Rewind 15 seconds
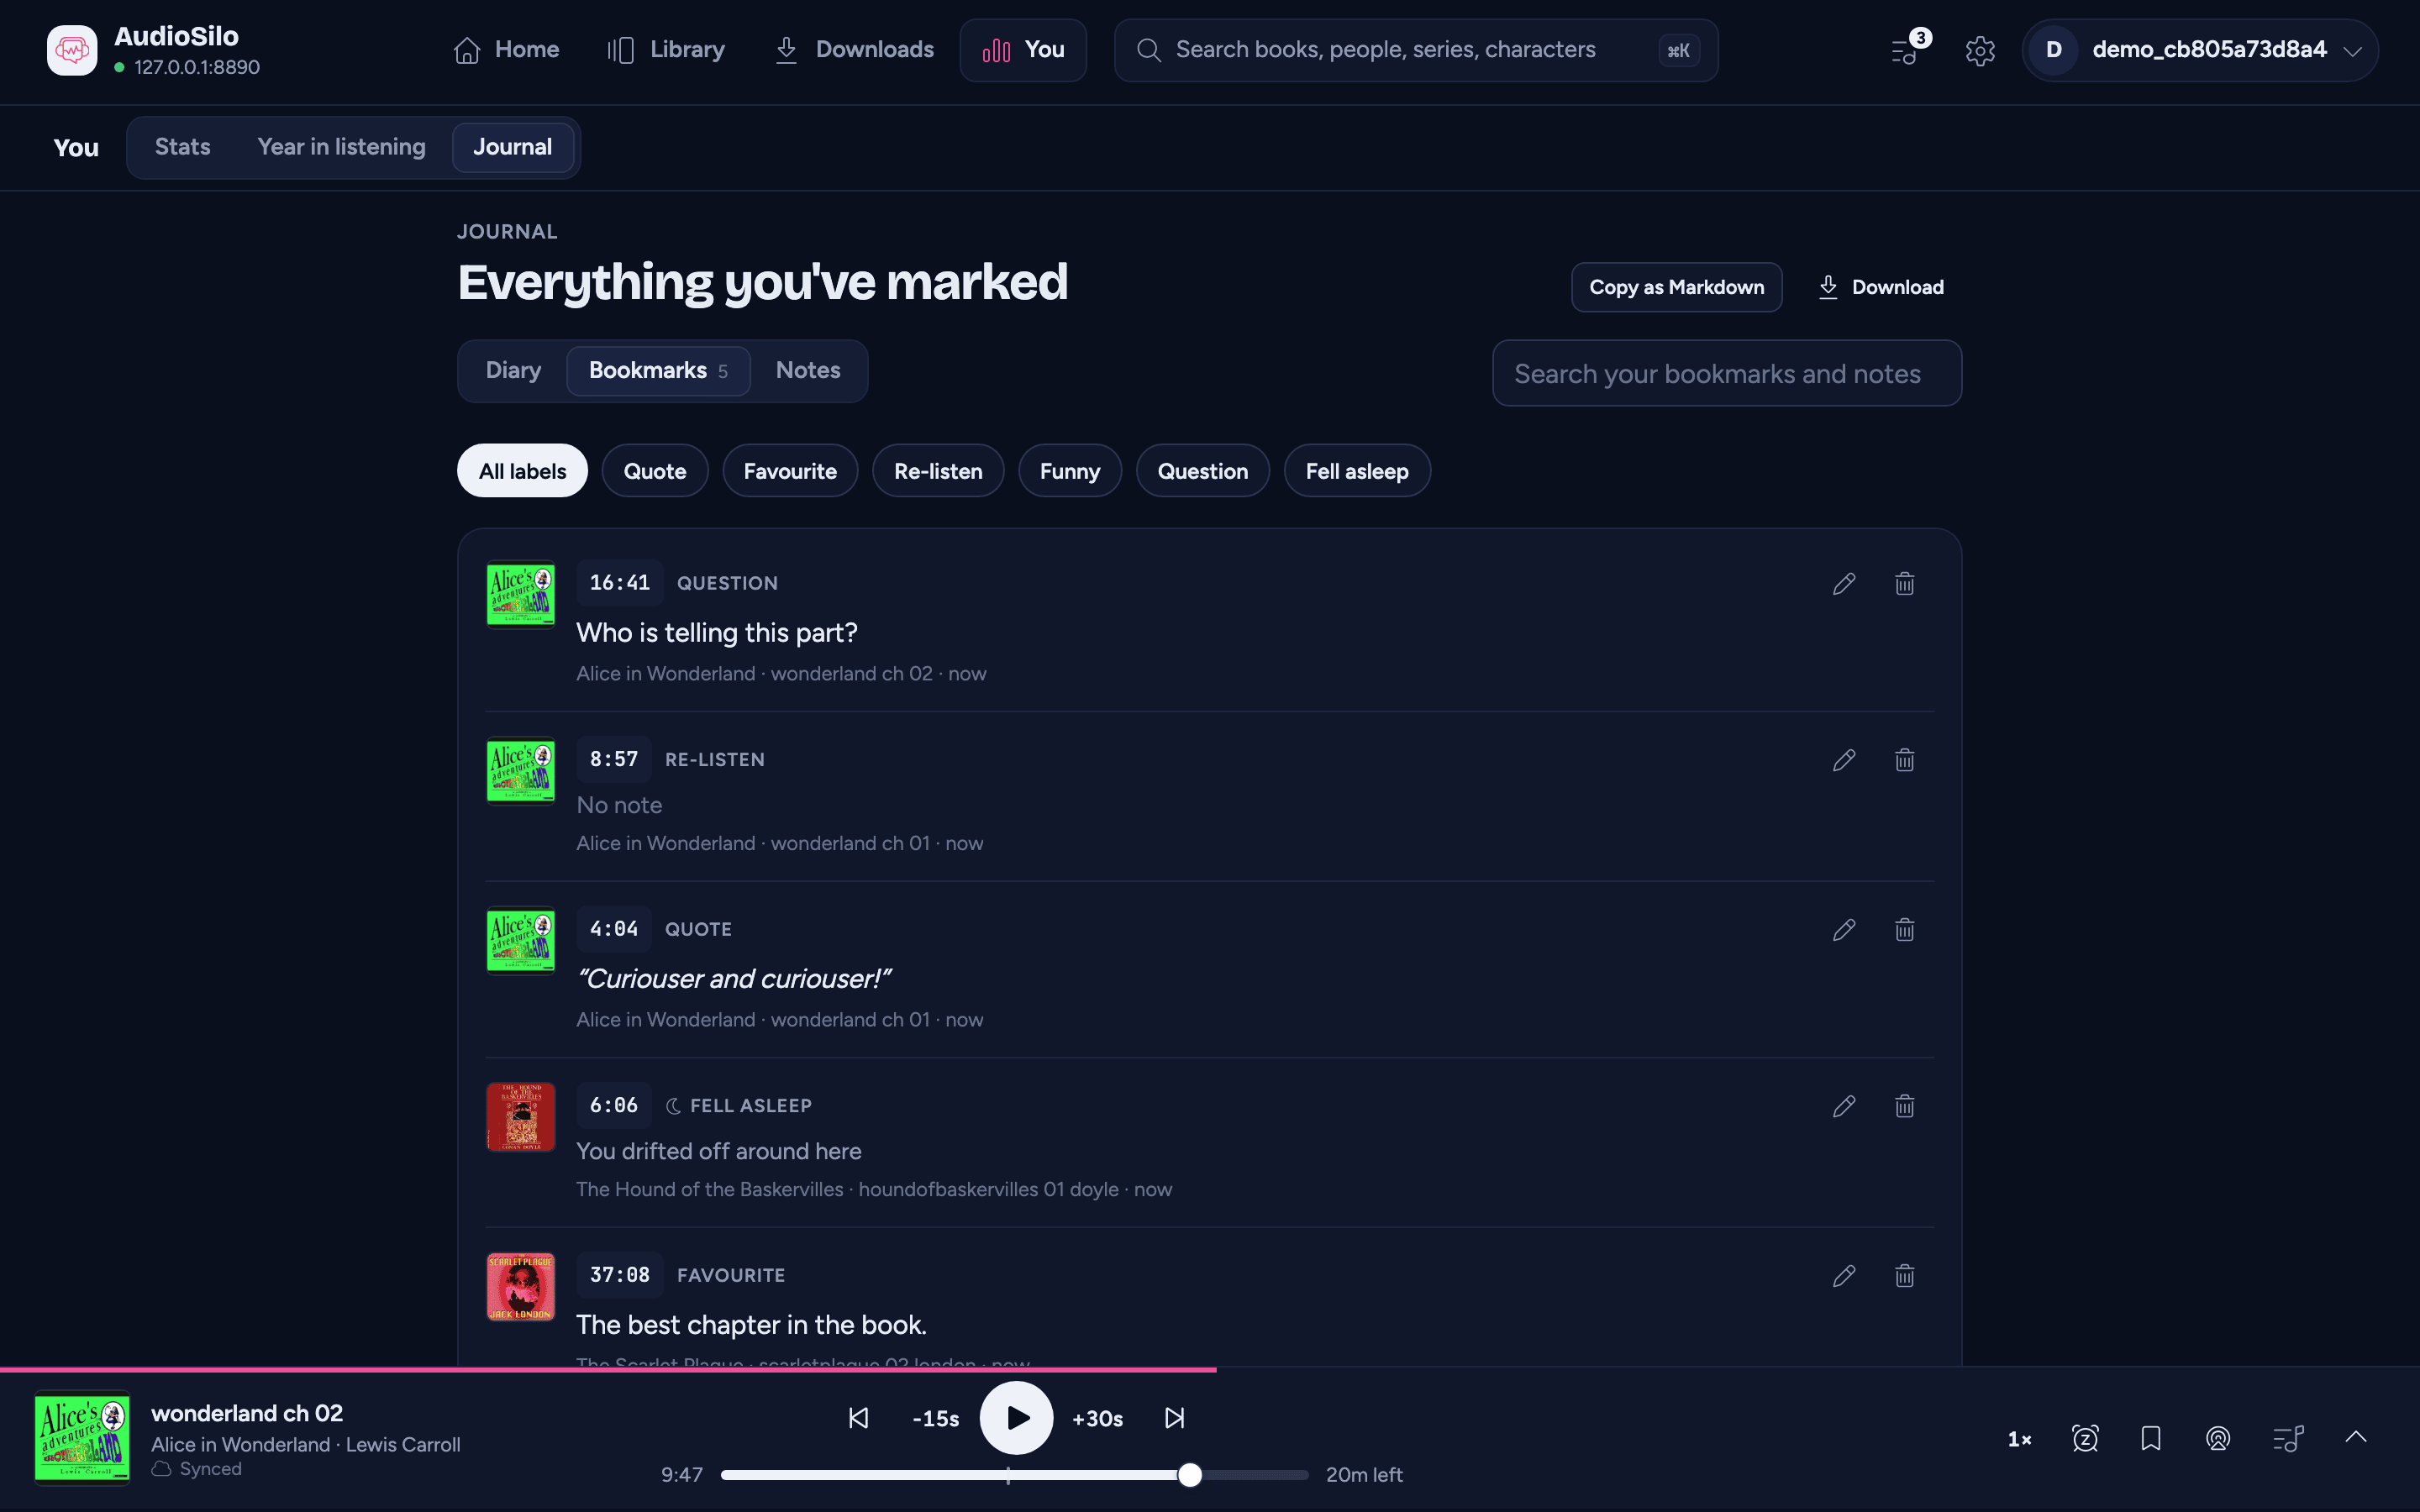The height and width of the screenshot is (1512, 2420). (x=936, y=1419)
